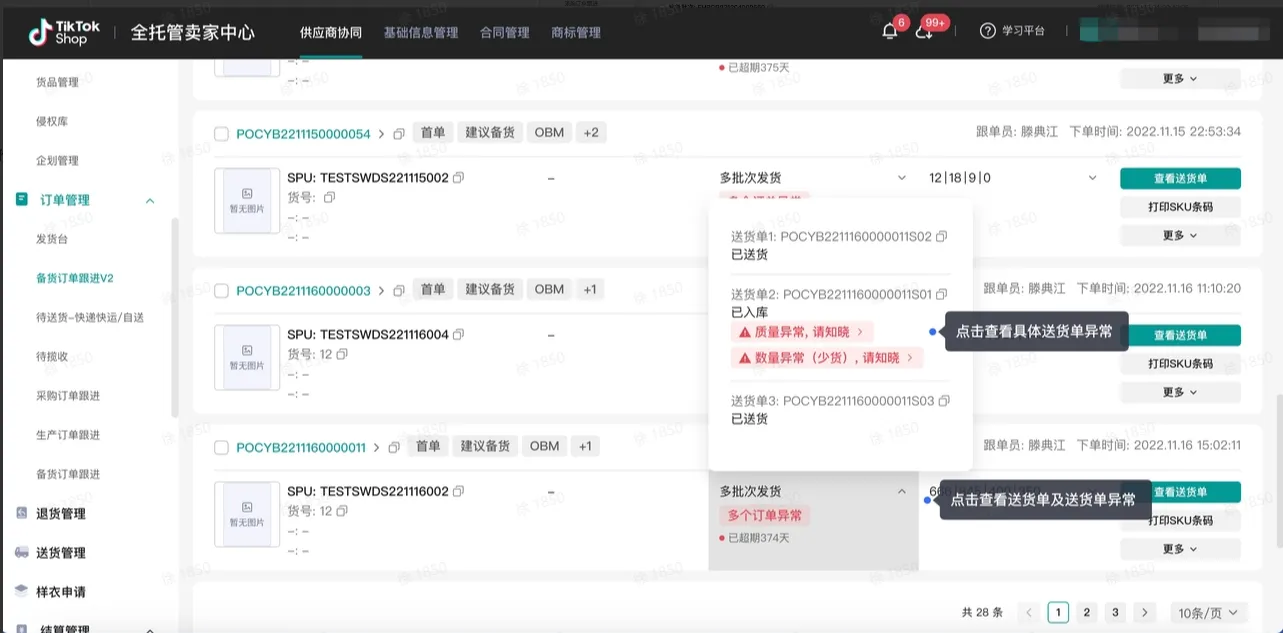The width and height of the screenshot is (1283, 633).
Task: Go to next page arrow
Action: [1145, 613]
